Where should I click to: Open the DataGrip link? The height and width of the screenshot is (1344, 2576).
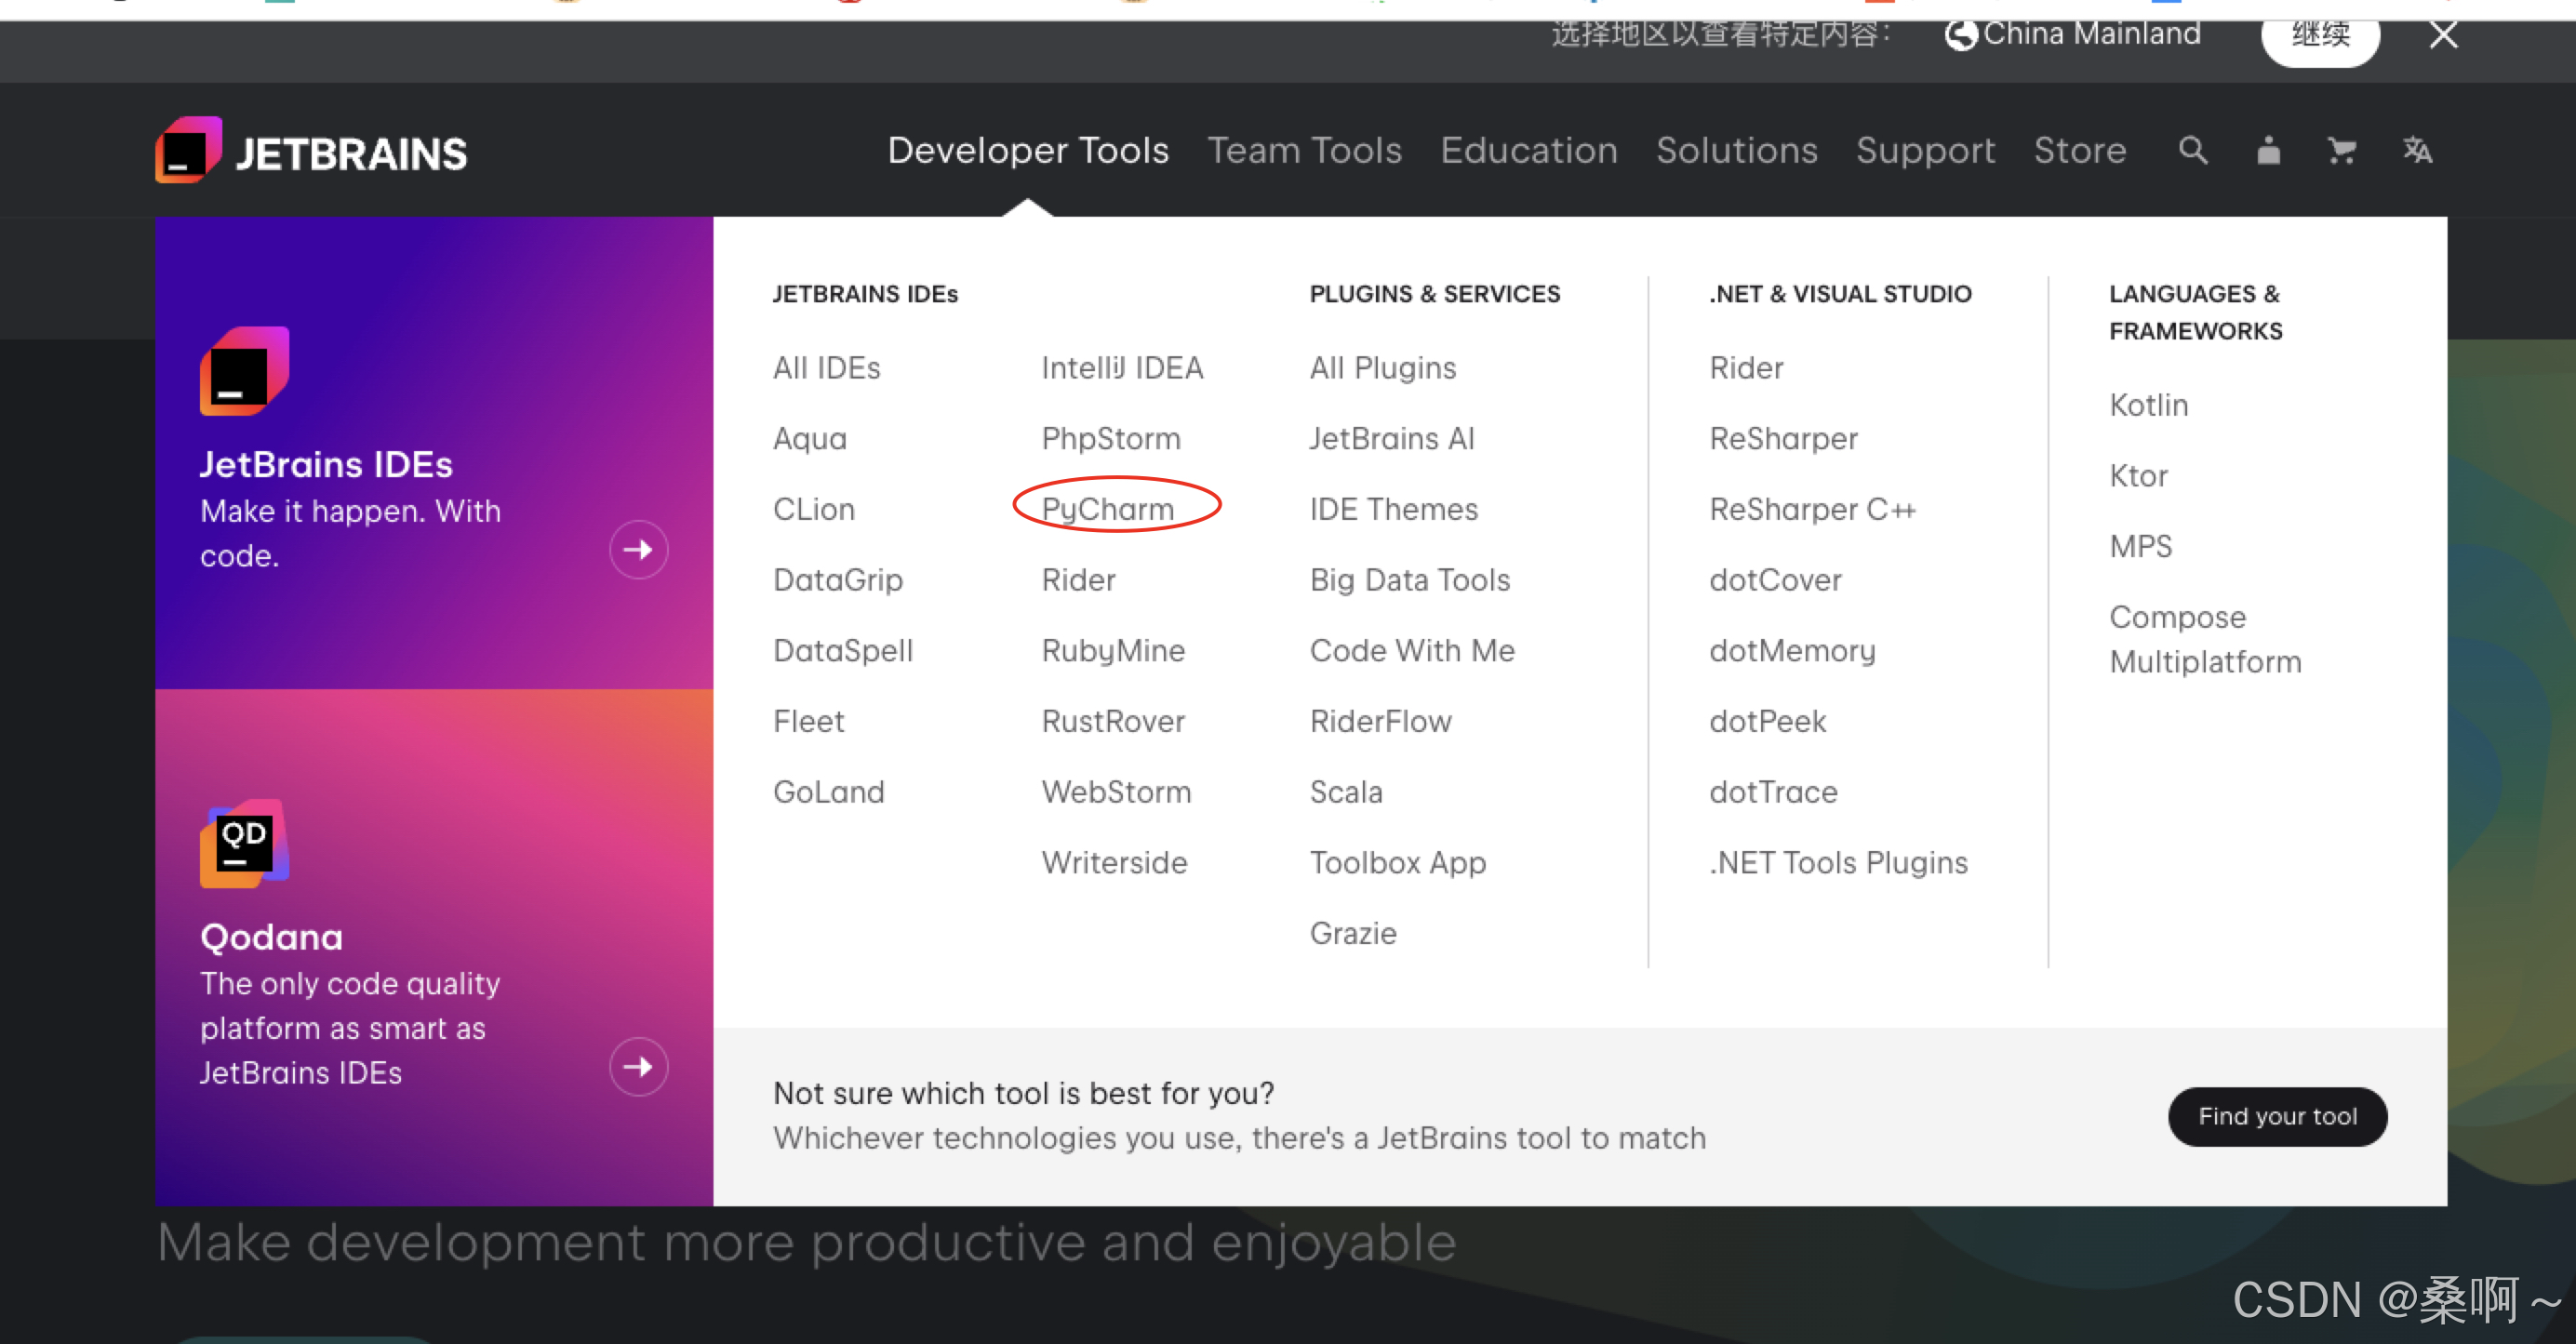pos(837,580)
